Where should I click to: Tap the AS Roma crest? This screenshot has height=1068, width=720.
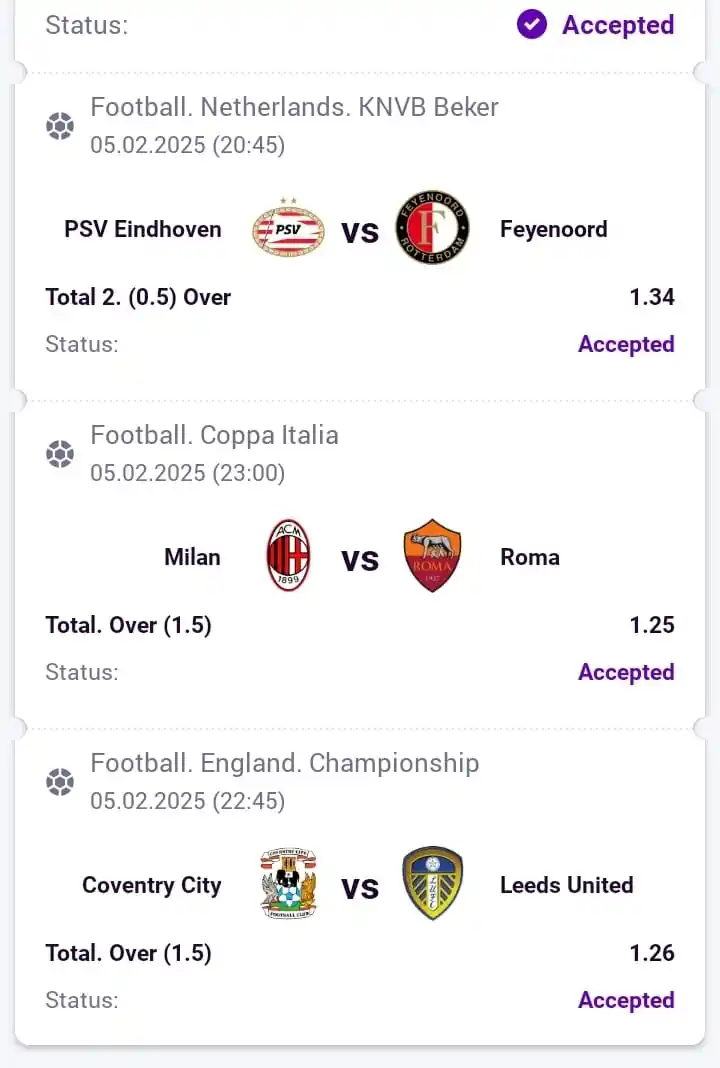click(432, 556)
